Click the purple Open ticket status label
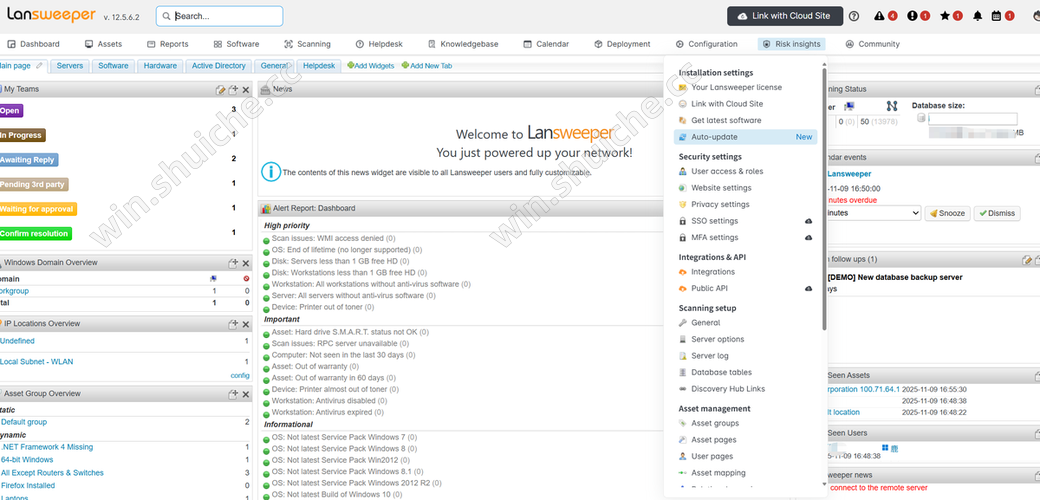Screen dimensions: 1040x500 tap(11, 111)
